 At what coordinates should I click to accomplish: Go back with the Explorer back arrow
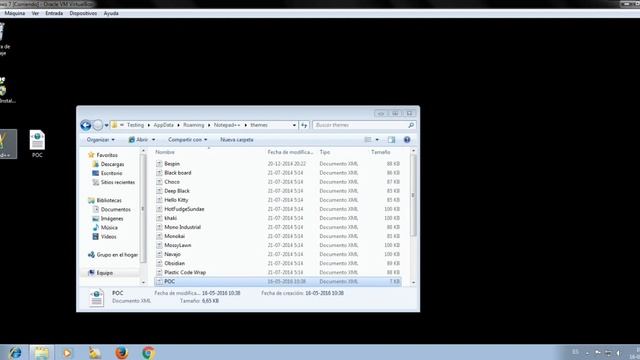(x=86, y=125)
